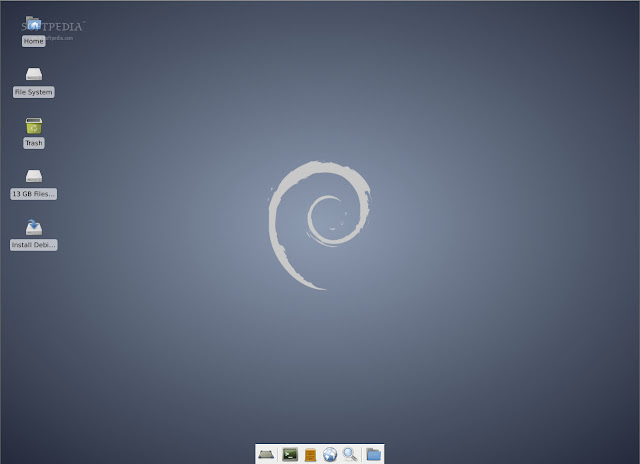This screenshot has width=640, height=464.
Task: Launch the Terminal emulator from the panel
Action: coord(290,454)
